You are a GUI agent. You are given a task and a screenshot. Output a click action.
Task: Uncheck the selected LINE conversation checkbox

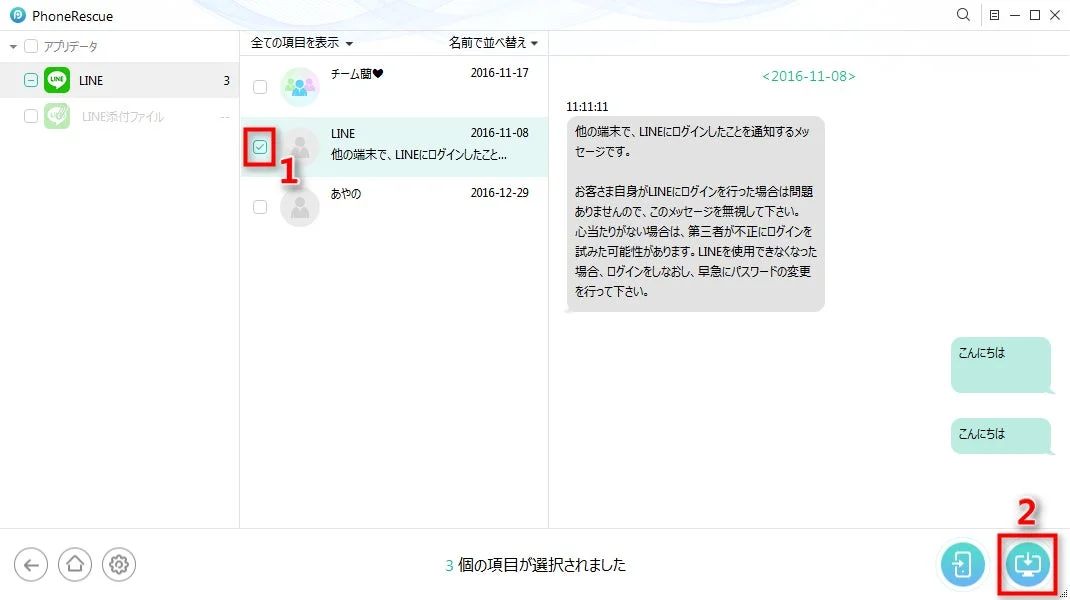point(260,147)
